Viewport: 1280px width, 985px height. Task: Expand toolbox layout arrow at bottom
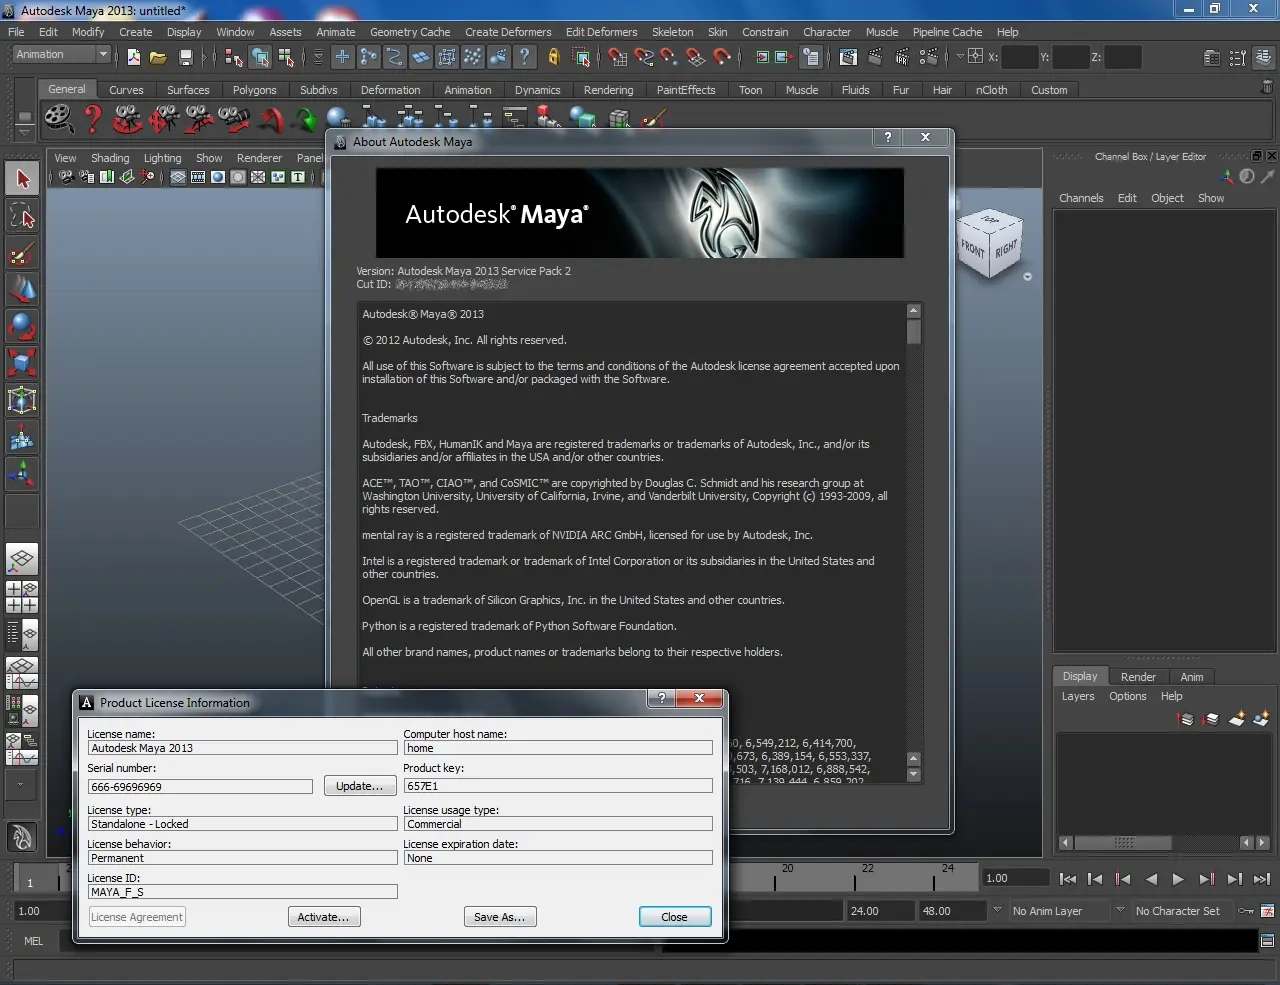point(21,785)
